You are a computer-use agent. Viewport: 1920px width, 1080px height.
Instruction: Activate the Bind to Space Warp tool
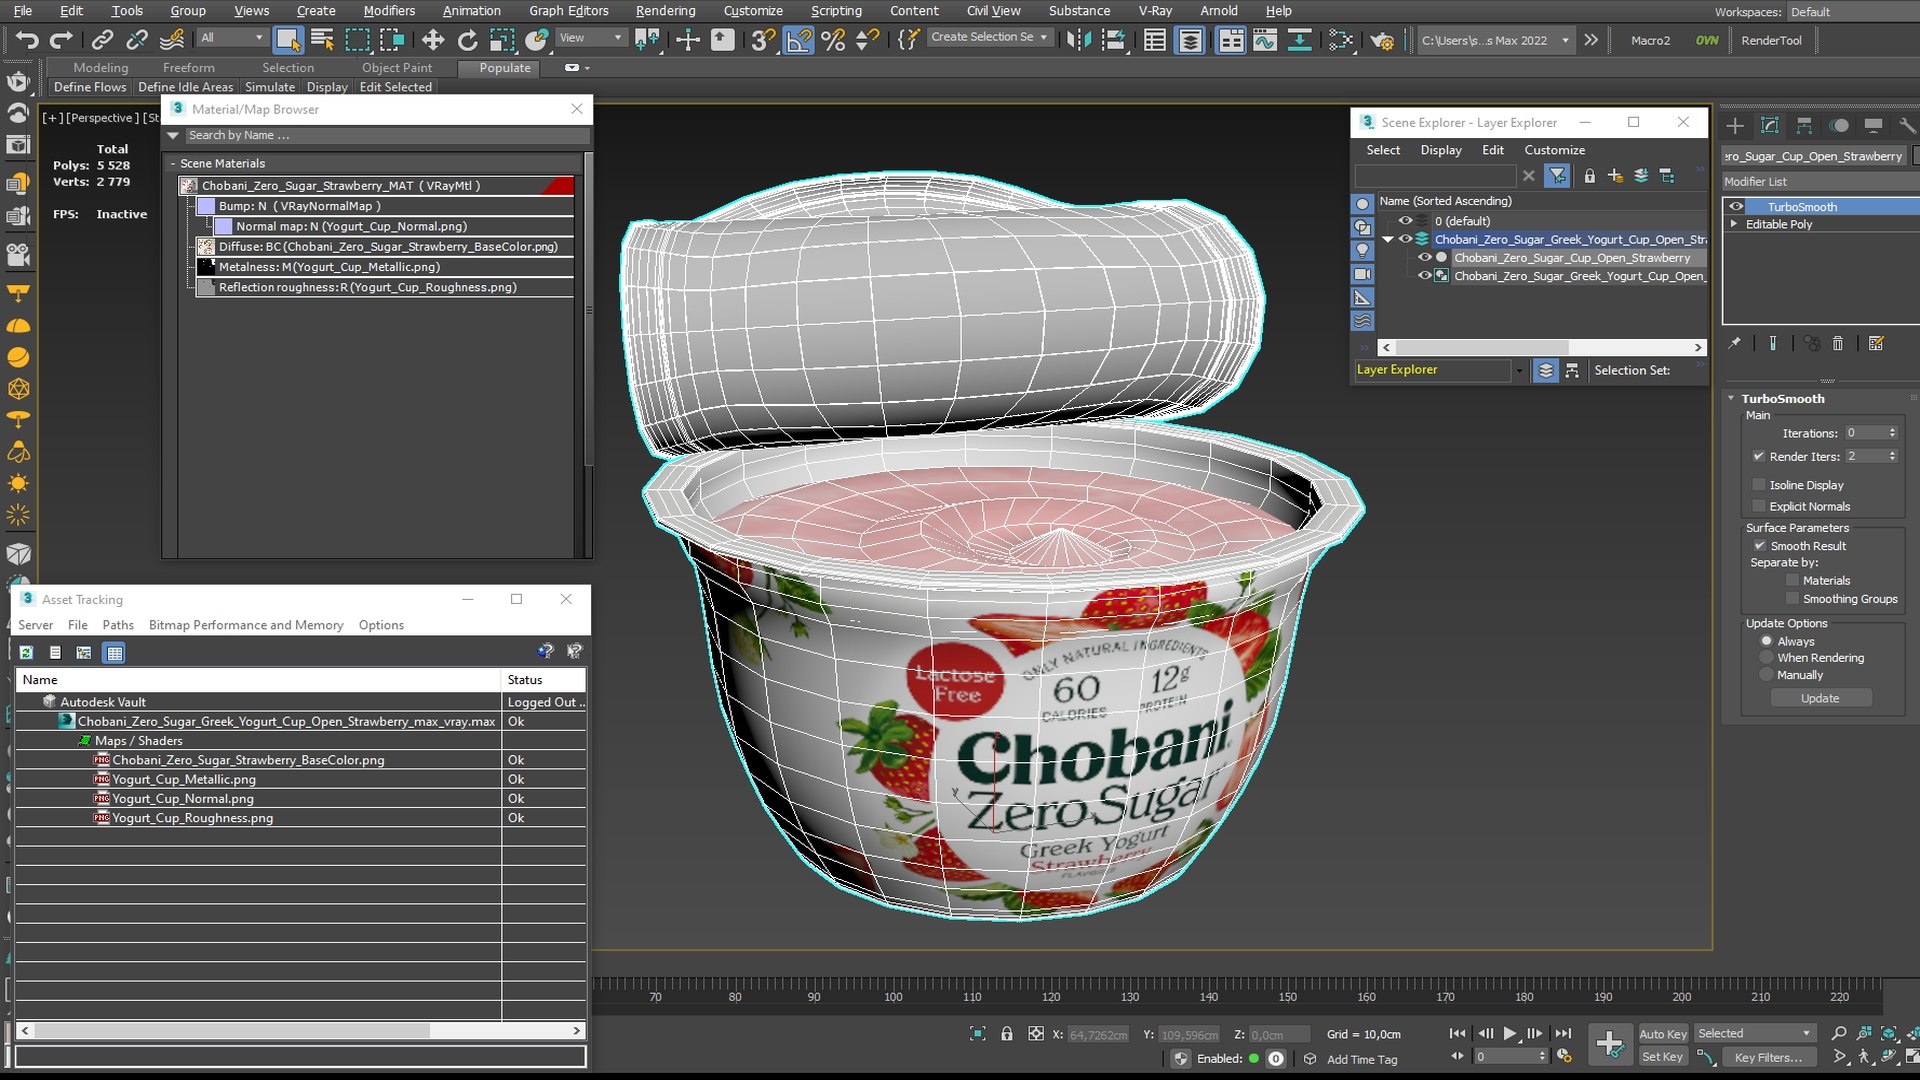point(172,40)
